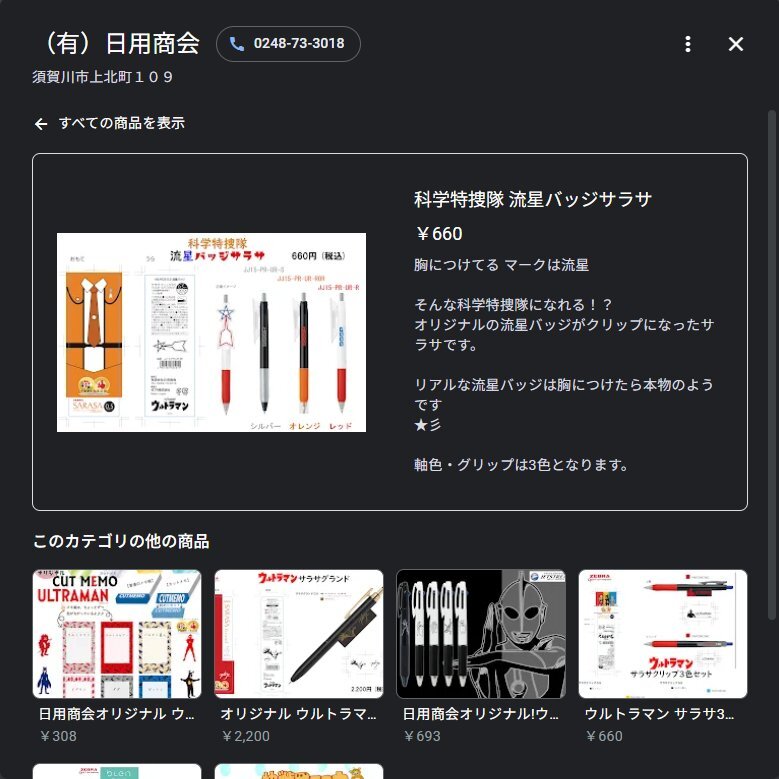
Task: Click the back arrow icon
Action: (x=41, y=124)
